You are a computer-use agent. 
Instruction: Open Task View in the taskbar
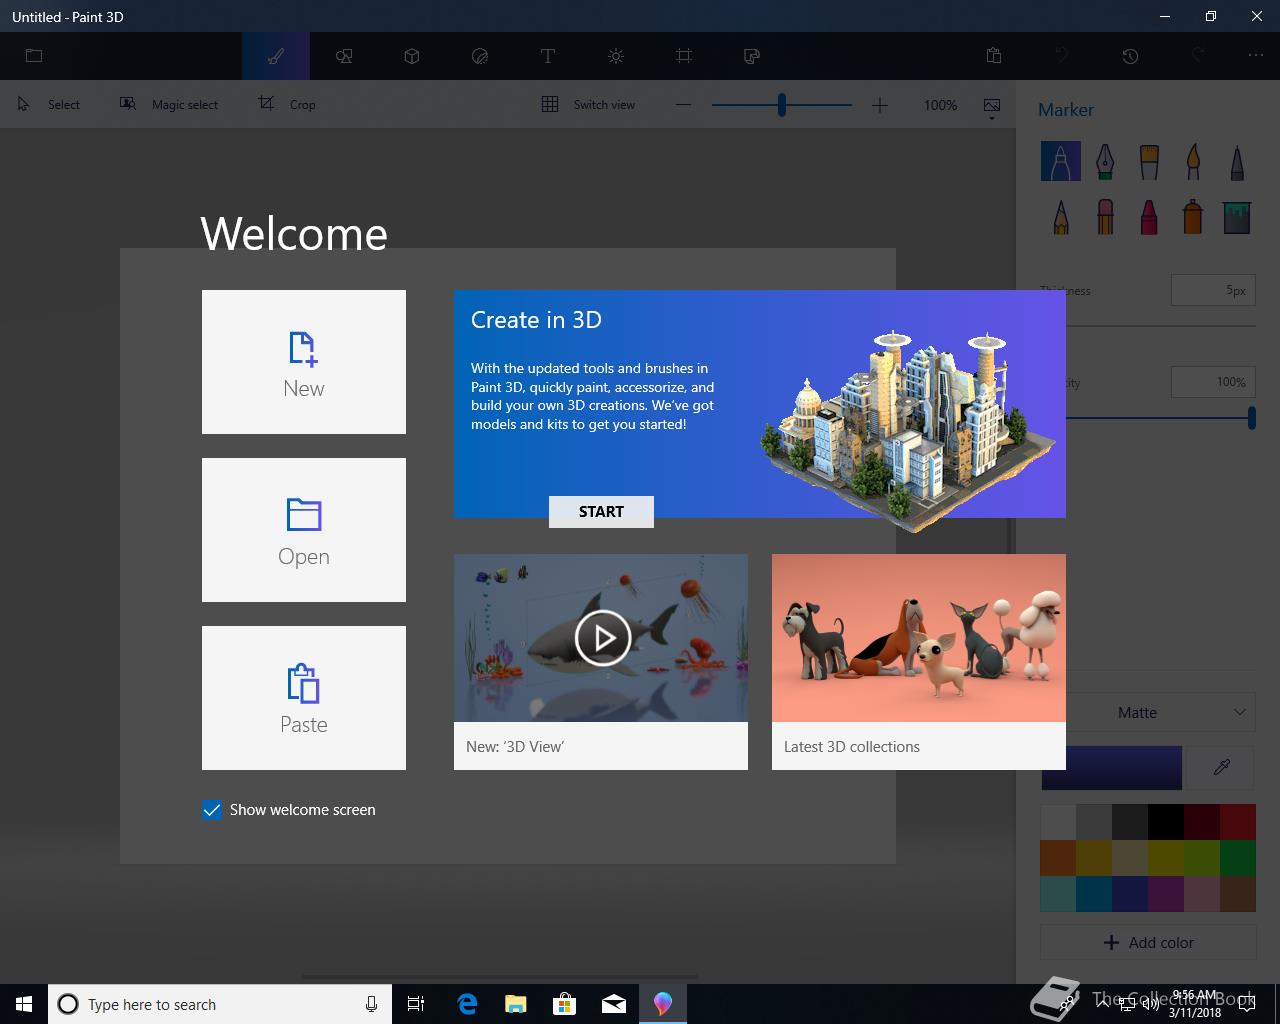click(416, 1004)
